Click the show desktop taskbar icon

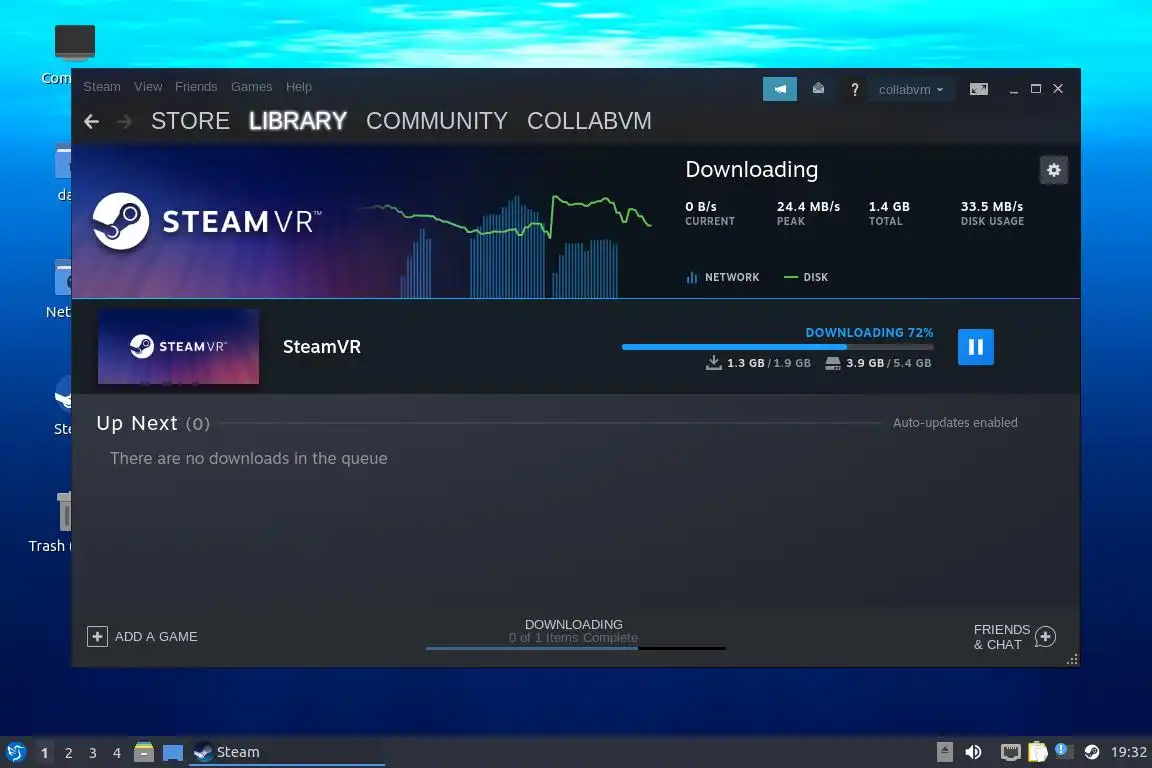point(173,753)
